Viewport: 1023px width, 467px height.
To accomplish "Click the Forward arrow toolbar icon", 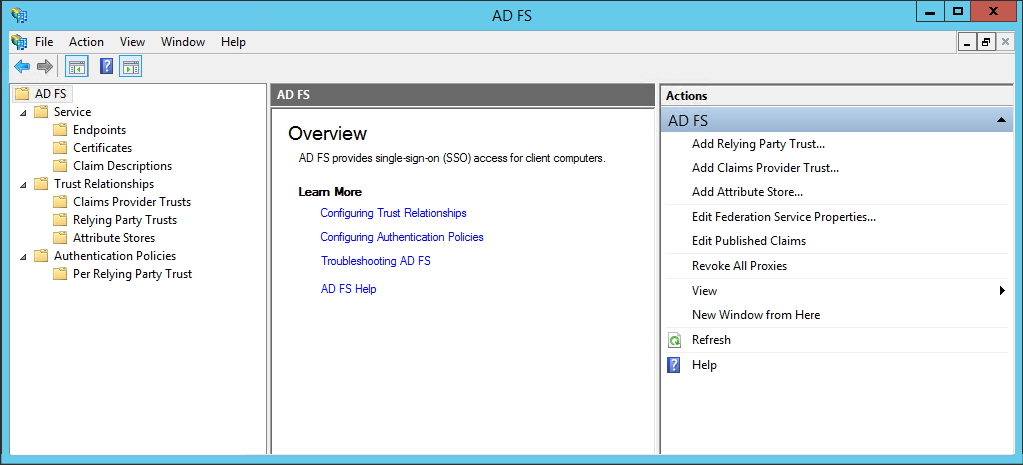I will pyautogui.click(x=44, y=67).
